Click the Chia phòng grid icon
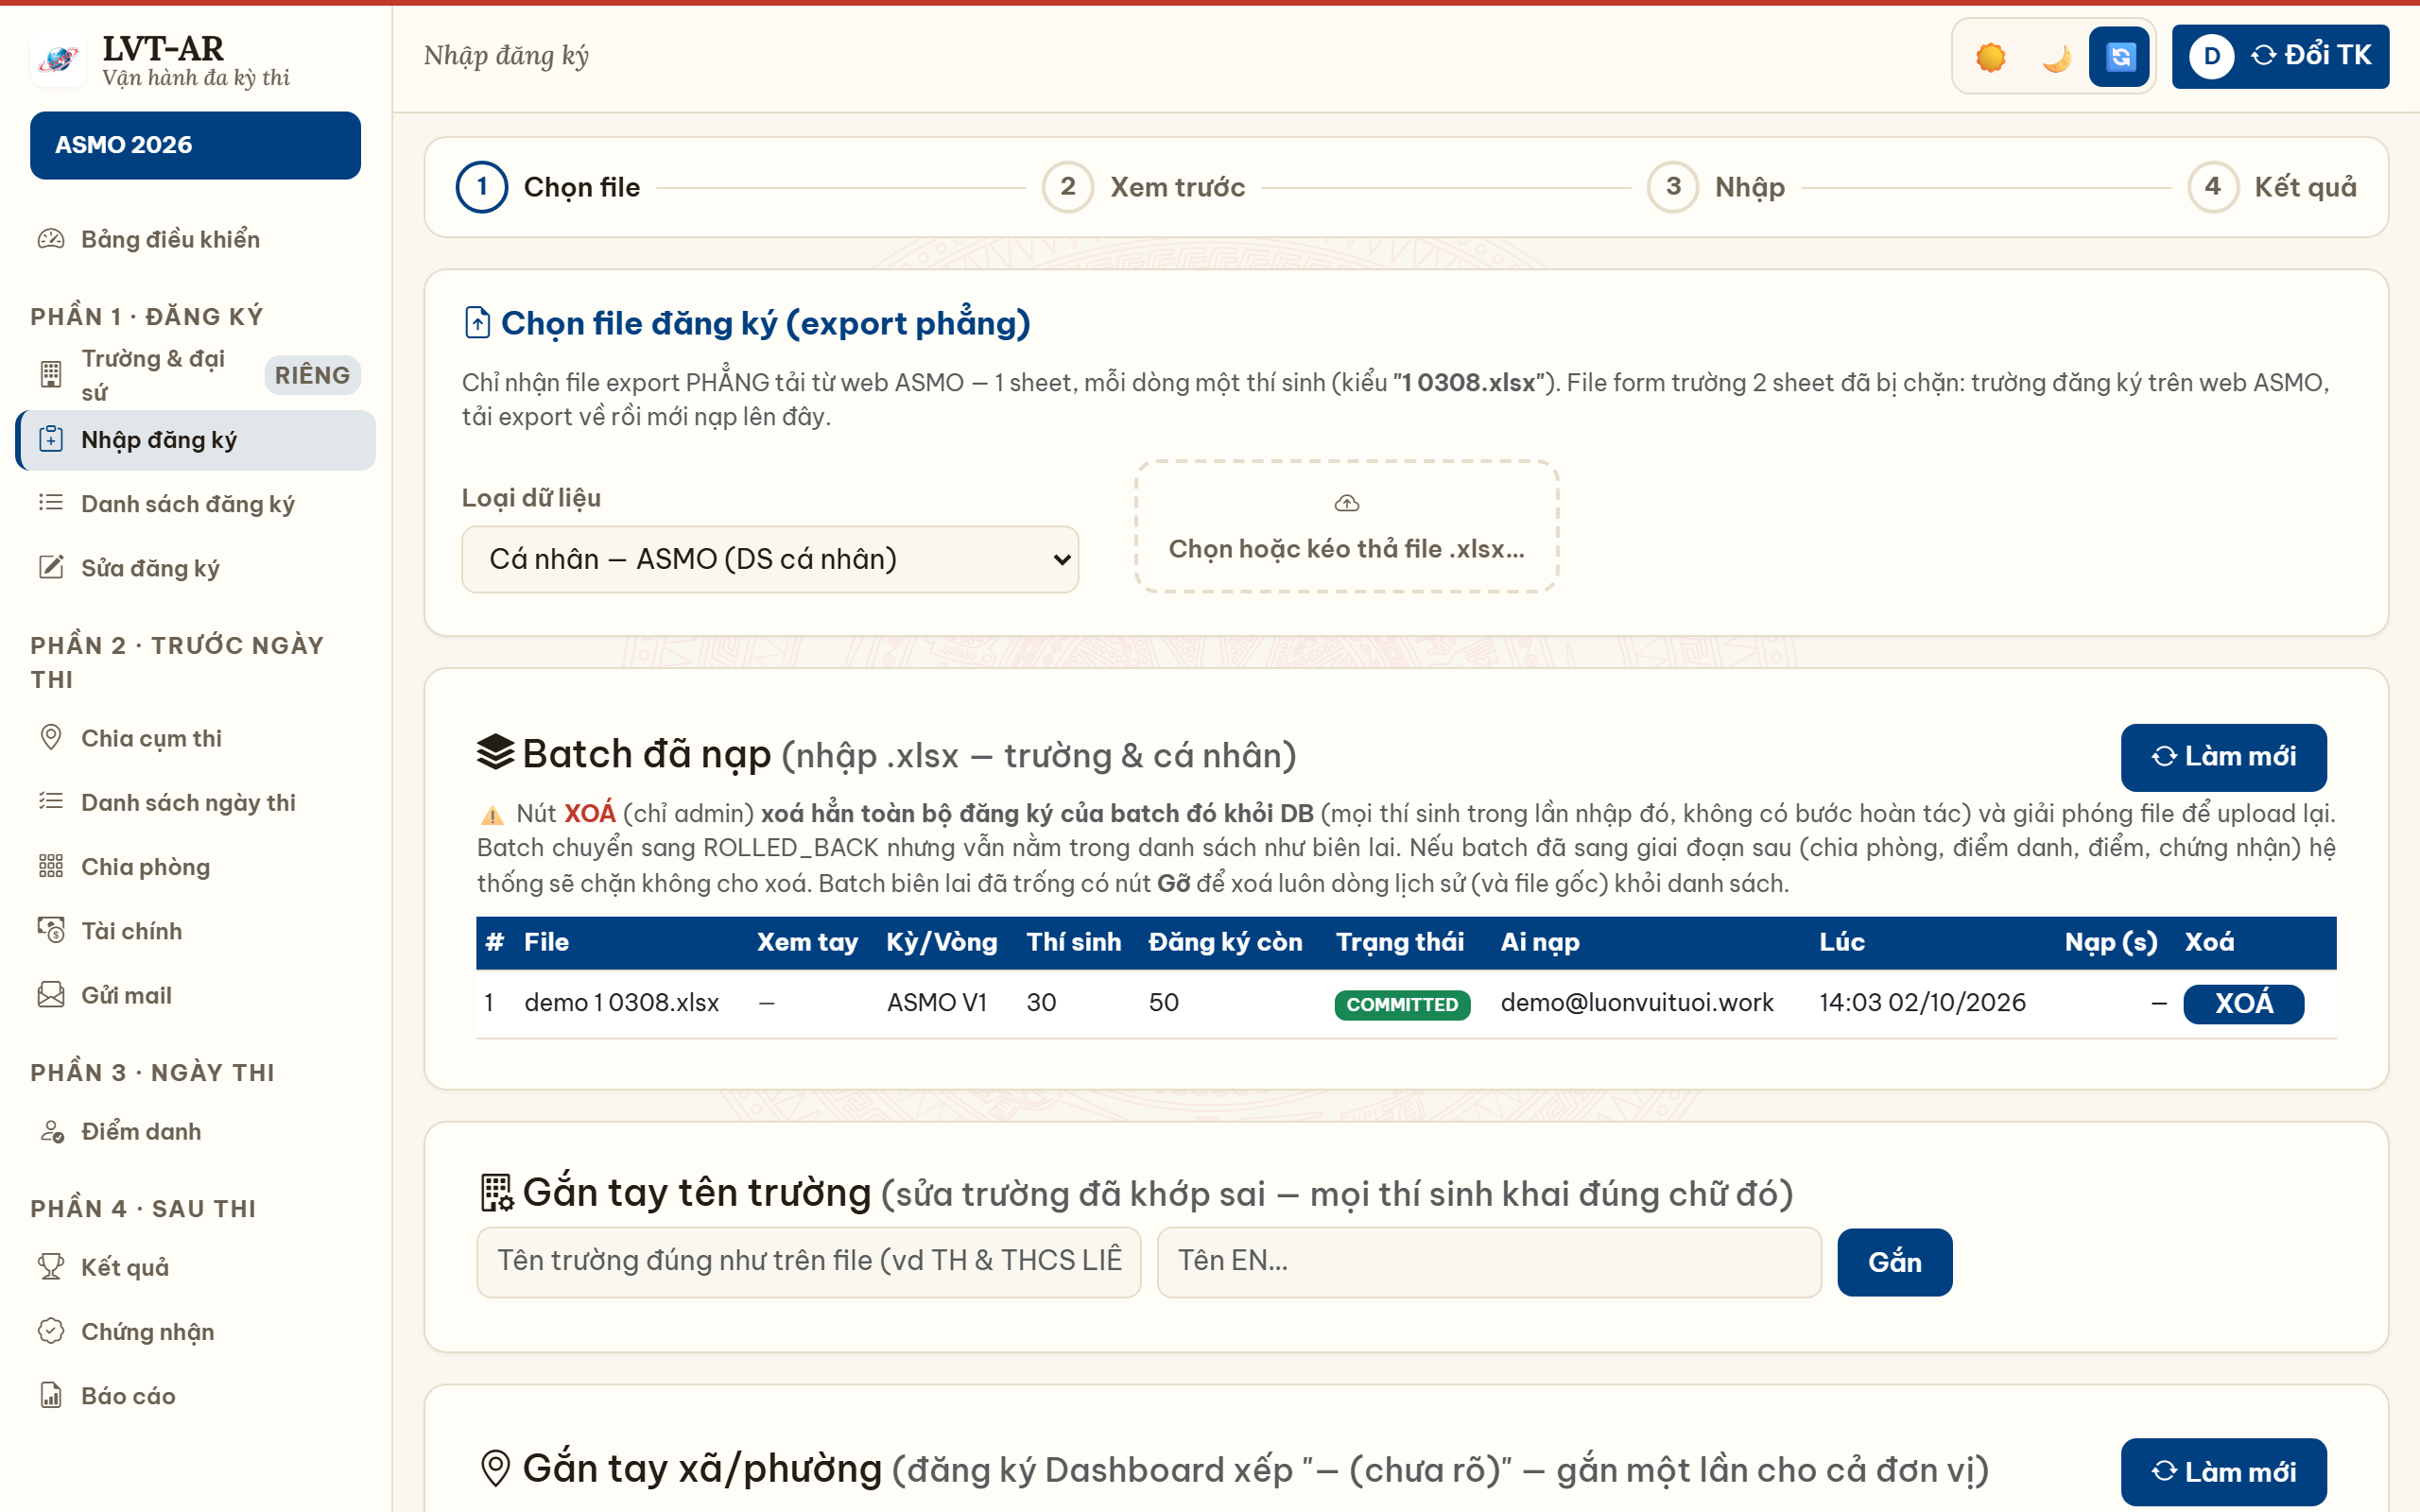The image size is (2420, 1512). click(x=50, y=866)
